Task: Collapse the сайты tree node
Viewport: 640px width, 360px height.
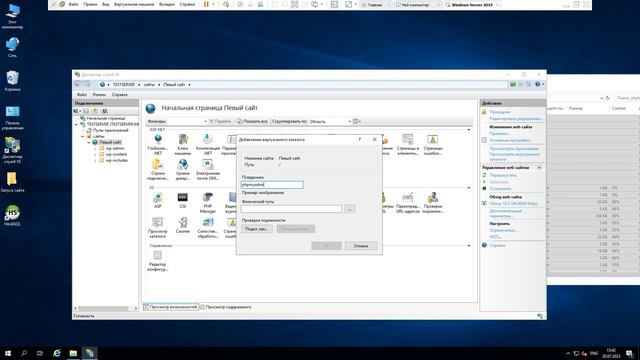Action: click(83, 136)
